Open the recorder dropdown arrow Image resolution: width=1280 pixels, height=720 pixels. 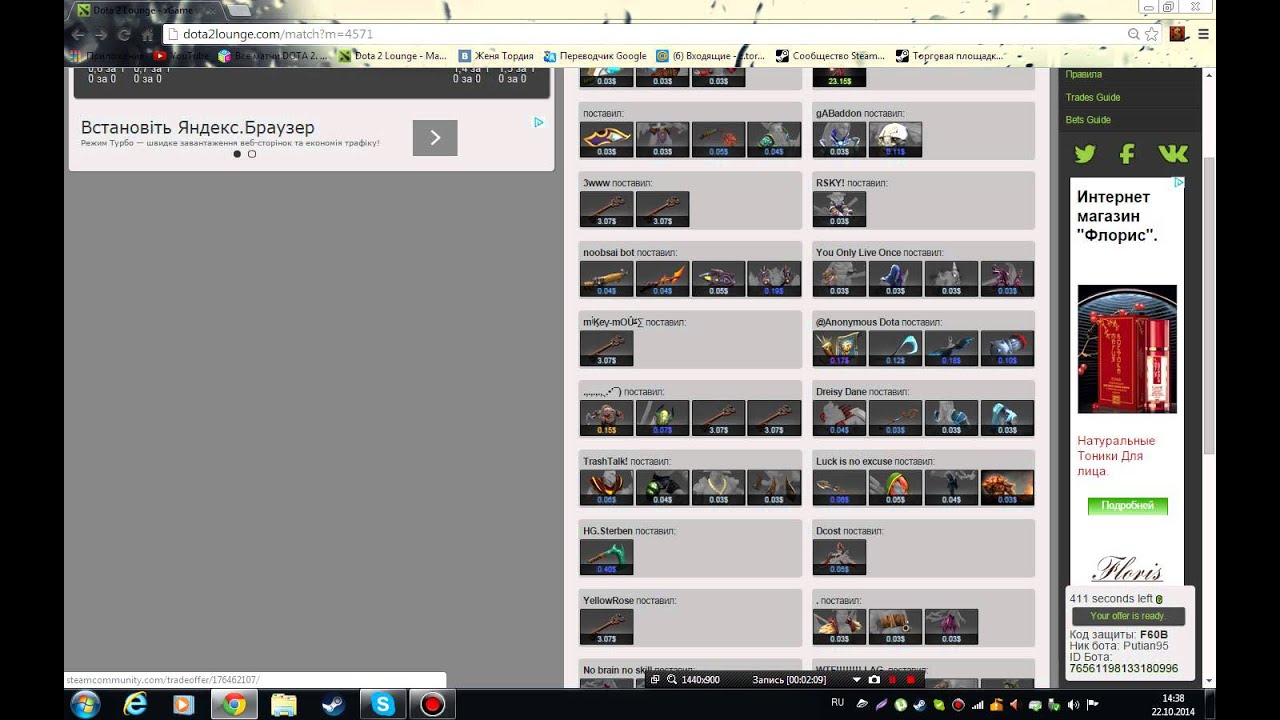pos(856,680)
